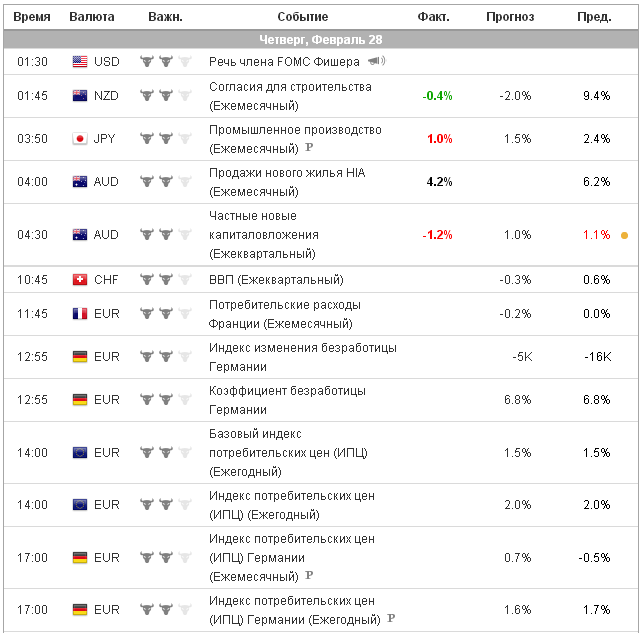Click the "Факт." column header

[x=433, y=17]
